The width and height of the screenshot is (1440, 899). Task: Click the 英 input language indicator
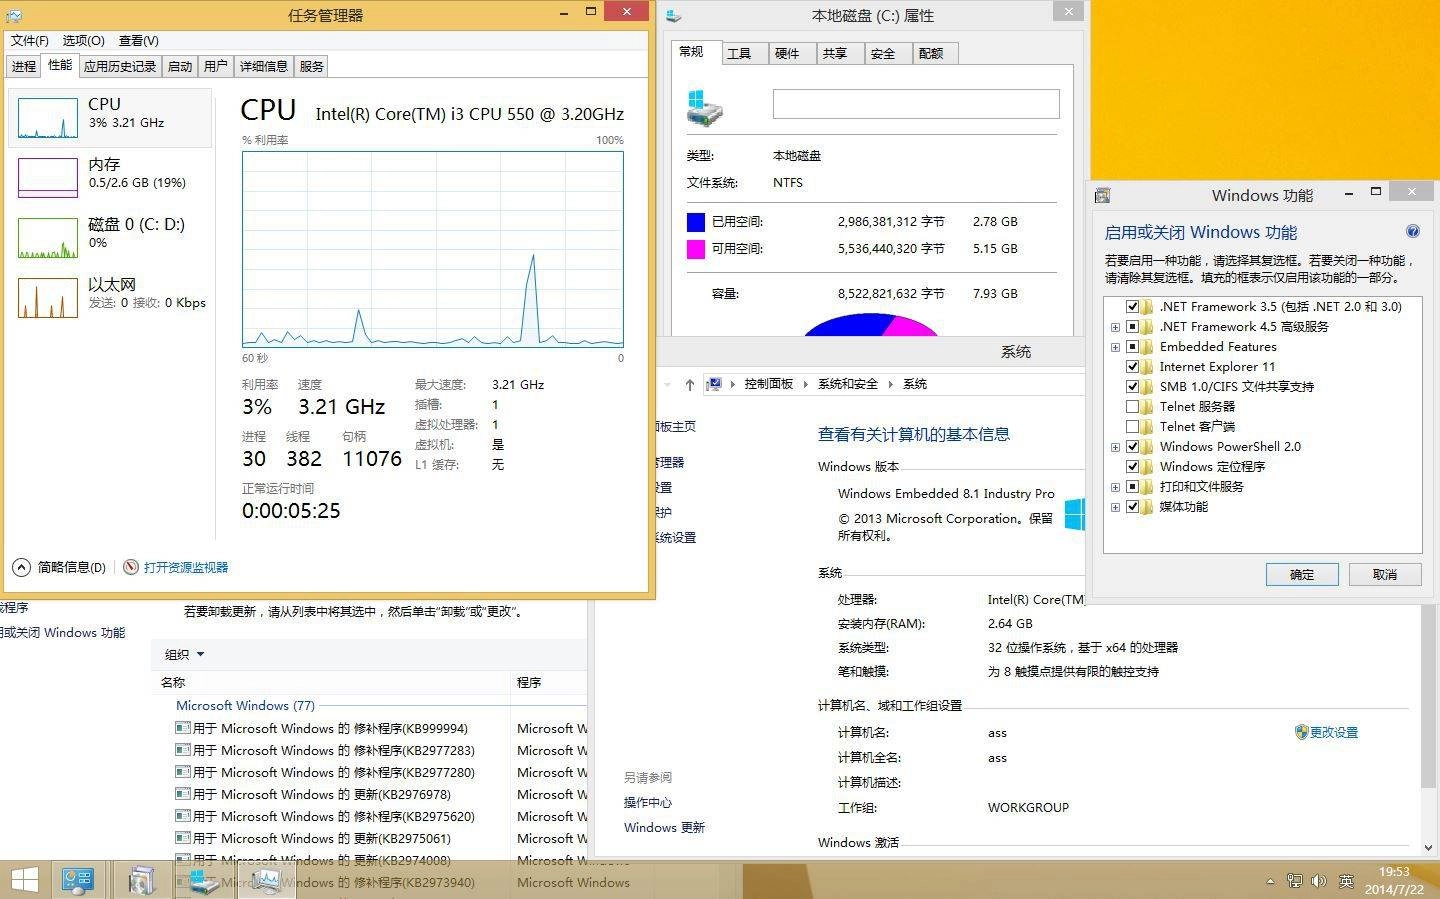(1346, 881)
